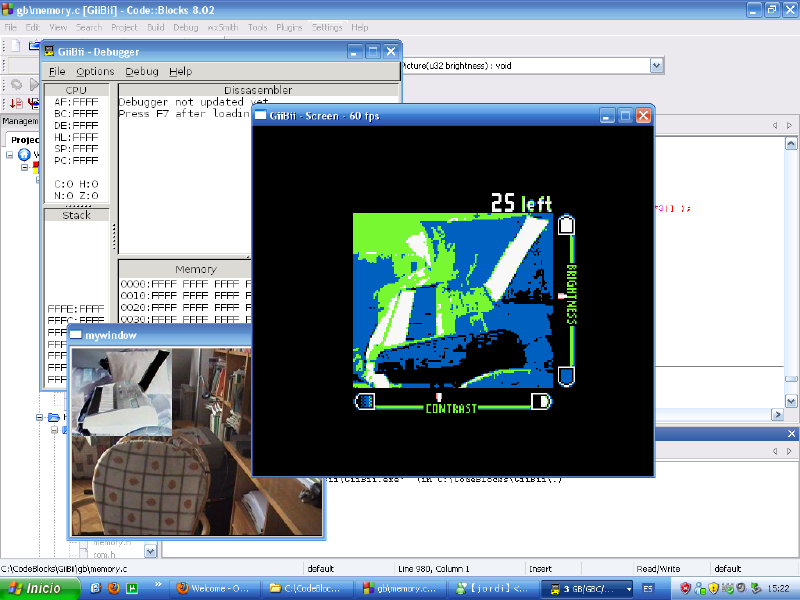Expand a tree node in the Projects panel
The image size is (800, 600).
(x=10, y=155)
